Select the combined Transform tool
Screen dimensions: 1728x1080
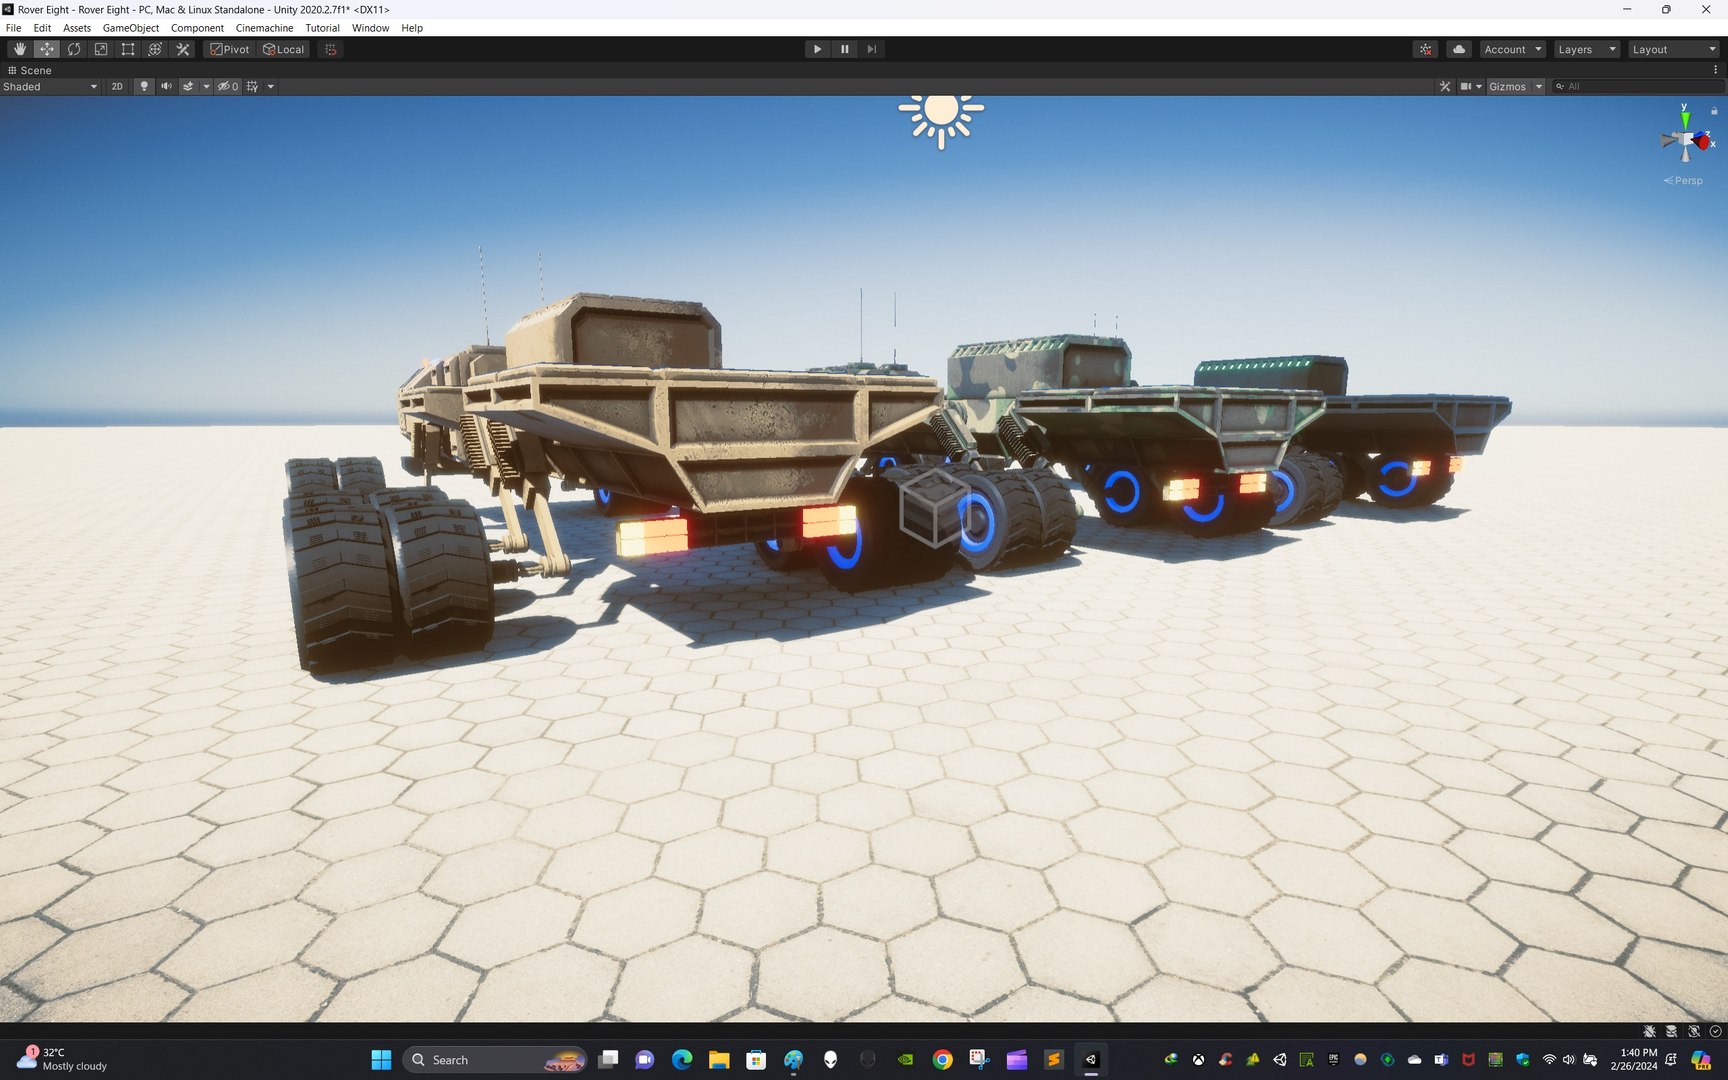pos(154,49)
